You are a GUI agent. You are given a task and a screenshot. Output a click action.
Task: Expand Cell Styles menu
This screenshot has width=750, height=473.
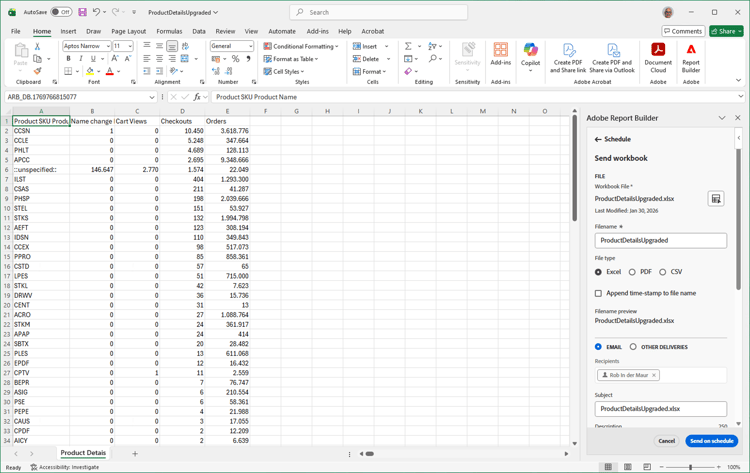click(x=284, y=71)
